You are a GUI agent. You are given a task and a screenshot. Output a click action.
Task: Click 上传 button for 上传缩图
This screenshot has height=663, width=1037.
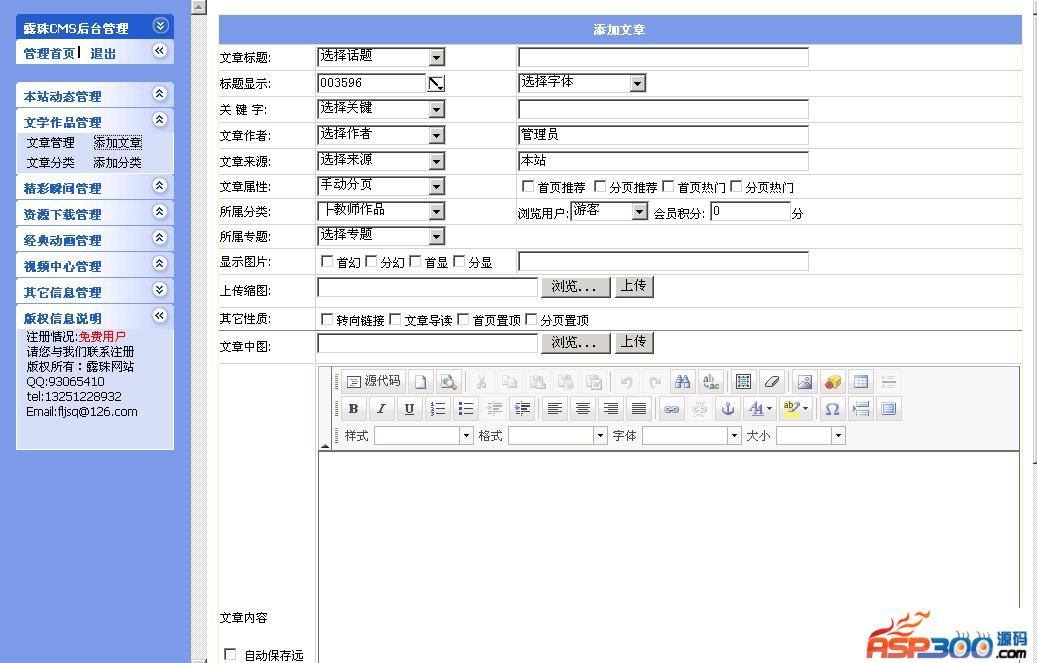pyautogui.click(x=634, y=286)
